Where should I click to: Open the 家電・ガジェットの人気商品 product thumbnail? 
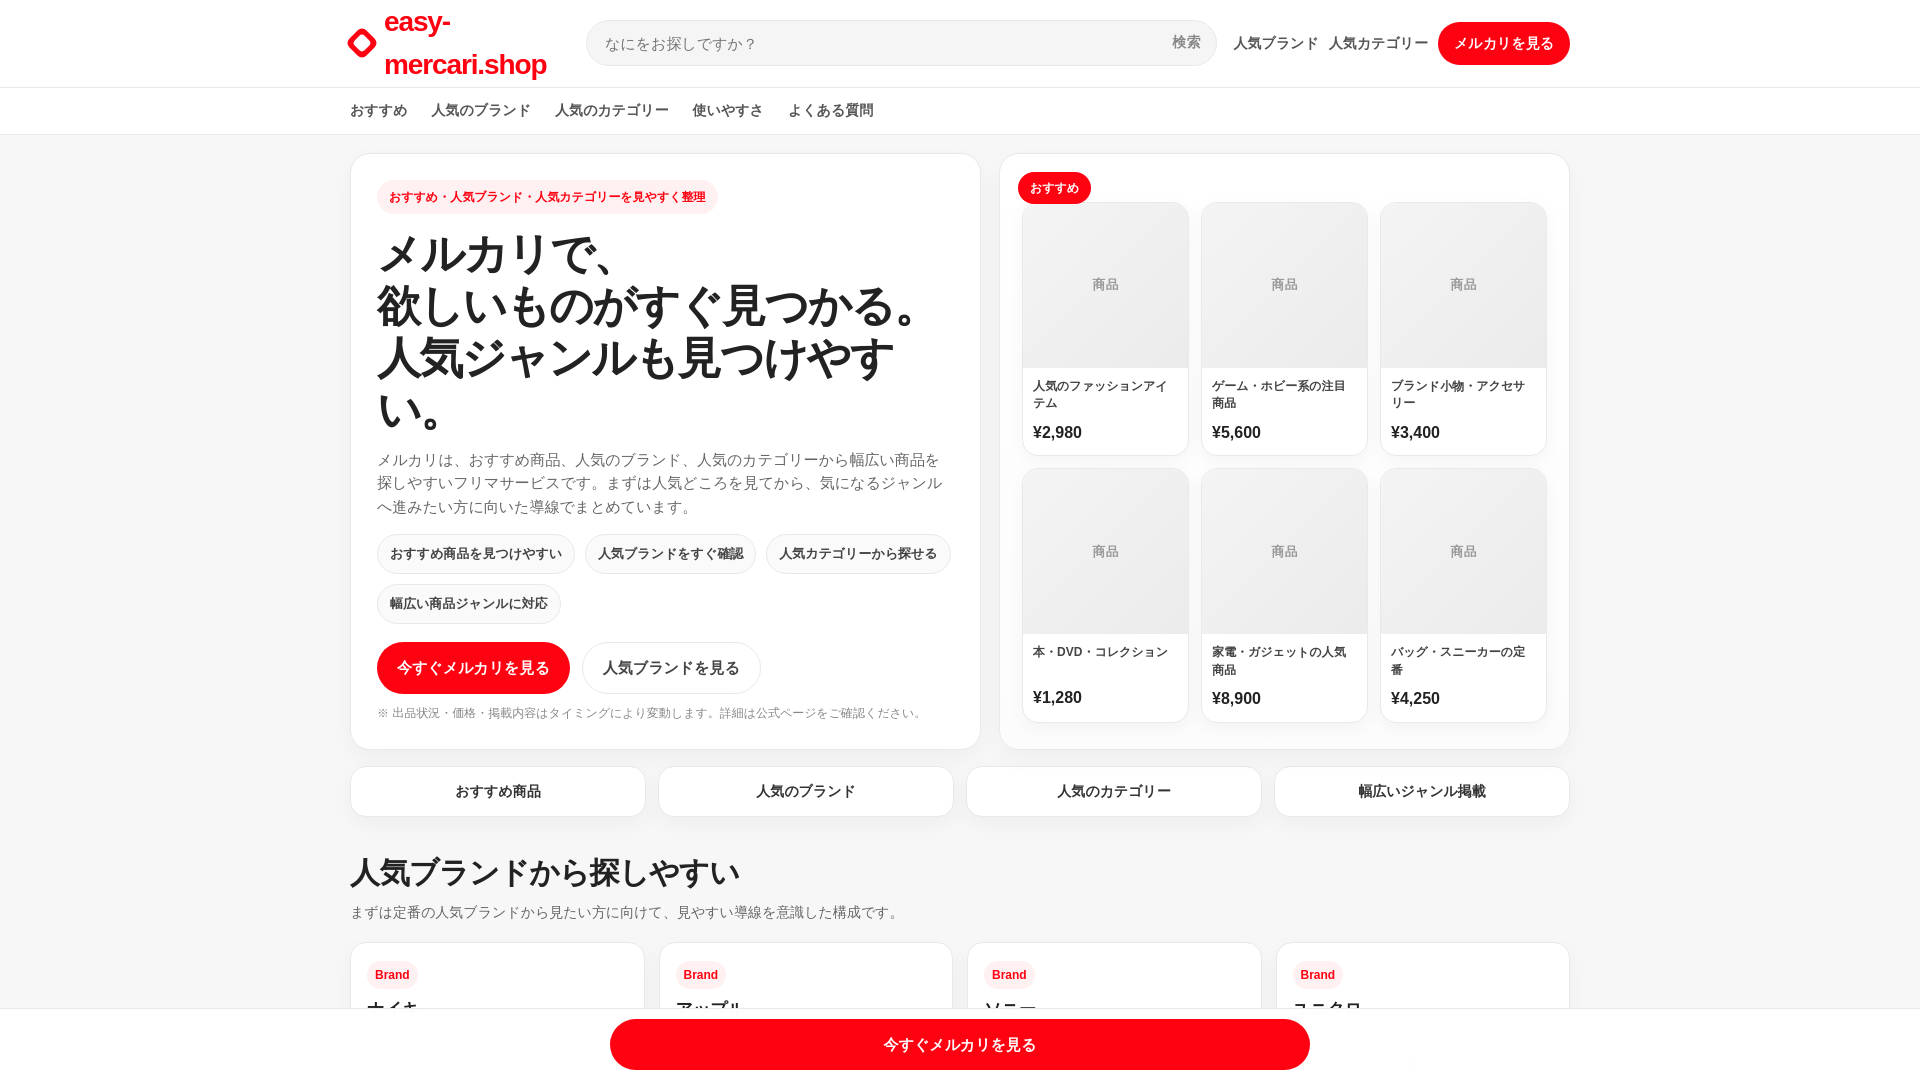[x=1284, y=552]
